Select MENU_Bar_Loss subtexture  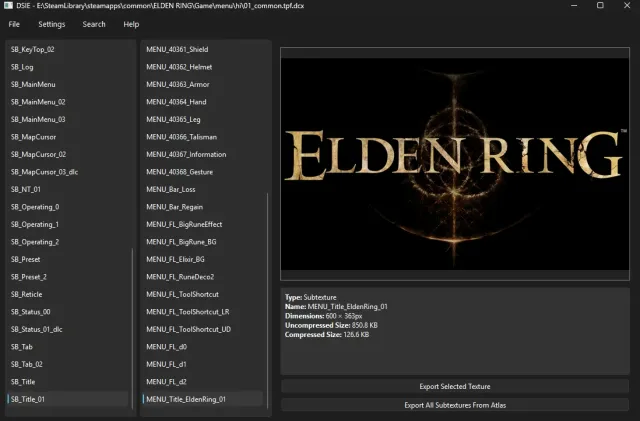point(202,189)
